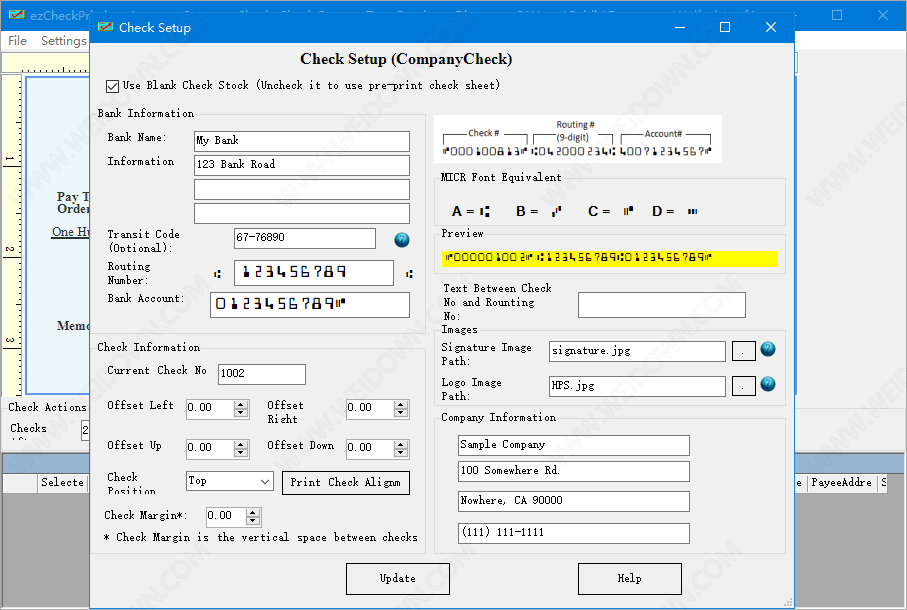Click Print Check Alignment button
The width and height of the screenshot is (907, 610).
[x=346, y=483]
